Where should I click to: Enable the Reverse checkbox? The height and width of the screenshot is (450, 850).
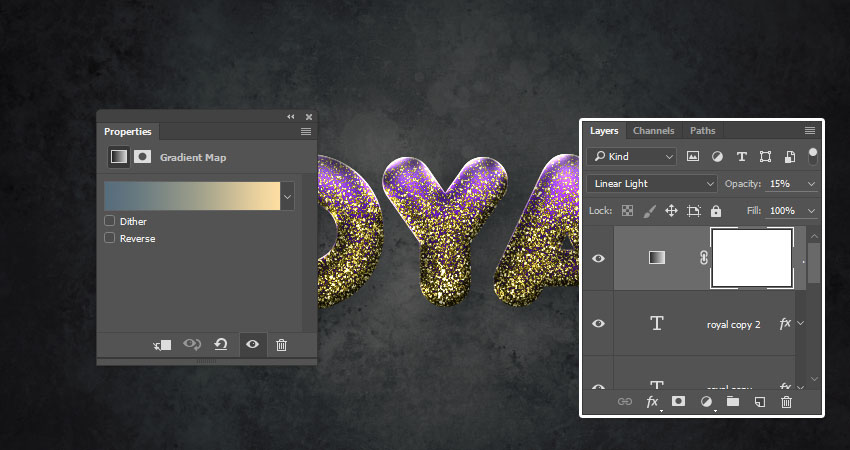pos(110,238)
